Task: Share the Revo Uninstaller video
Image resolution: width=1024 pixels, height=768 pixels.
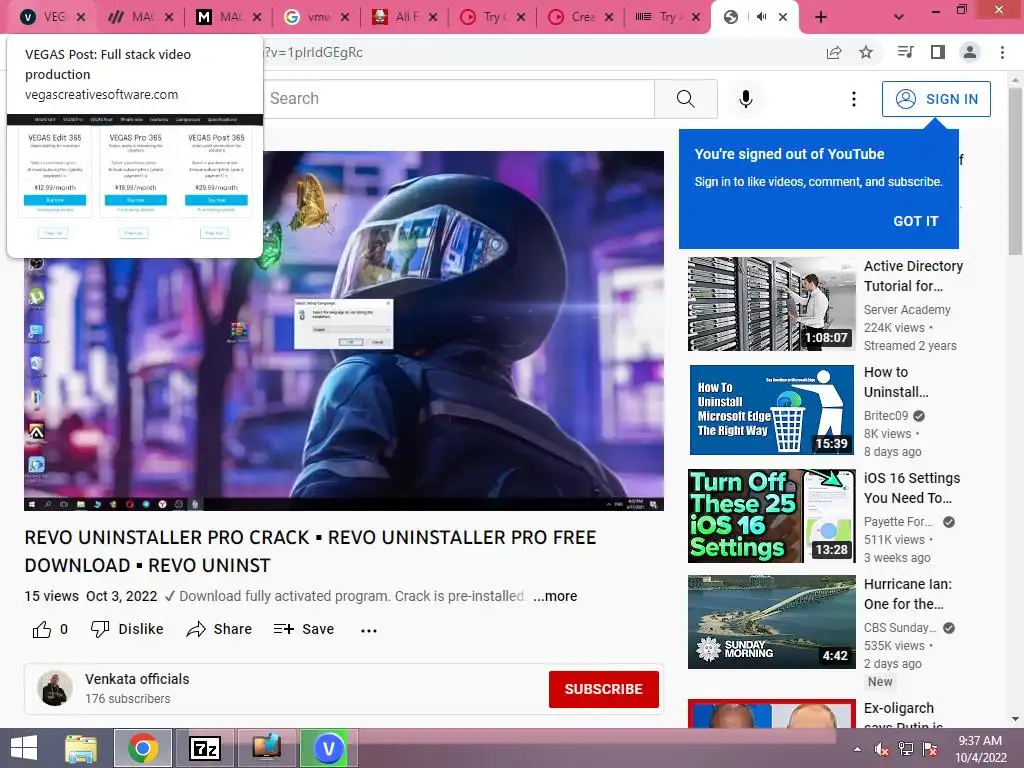Action: pyautogui.click(x=219, y=629)
